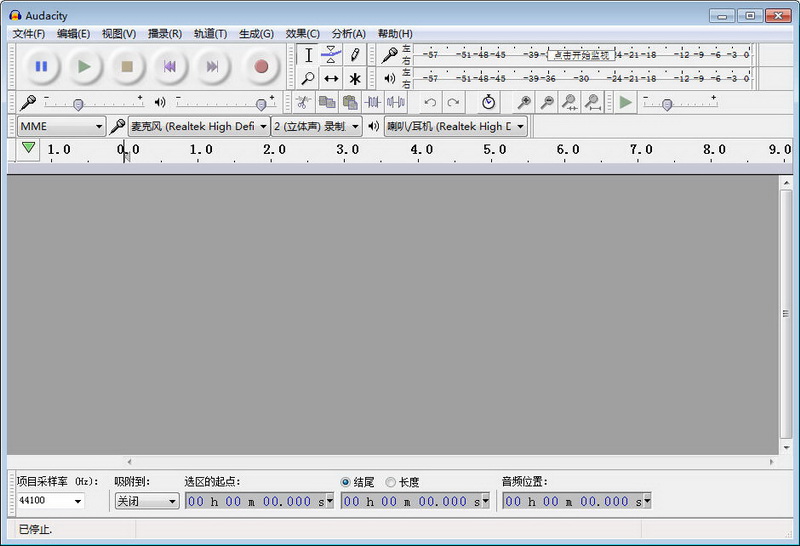This screenshot has height=546, width=800.
Task: Click the timeline ruler at 3.0
Action: pos(347,150)
